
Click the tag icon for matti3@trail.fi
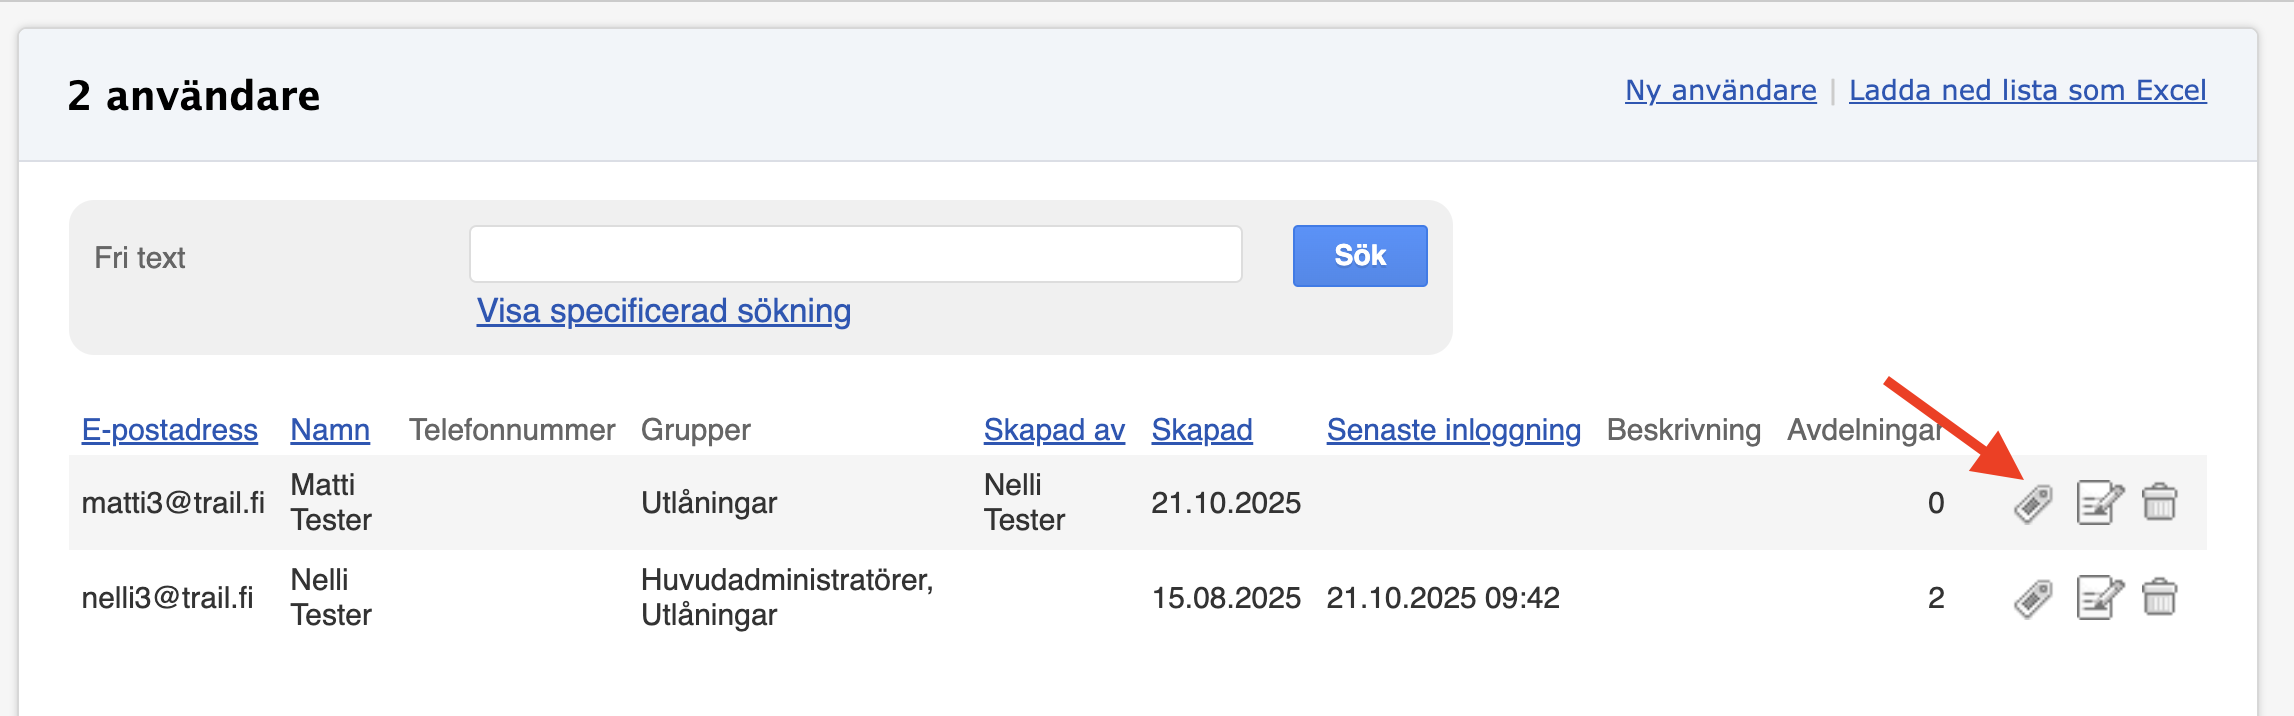coord(2033,503)
